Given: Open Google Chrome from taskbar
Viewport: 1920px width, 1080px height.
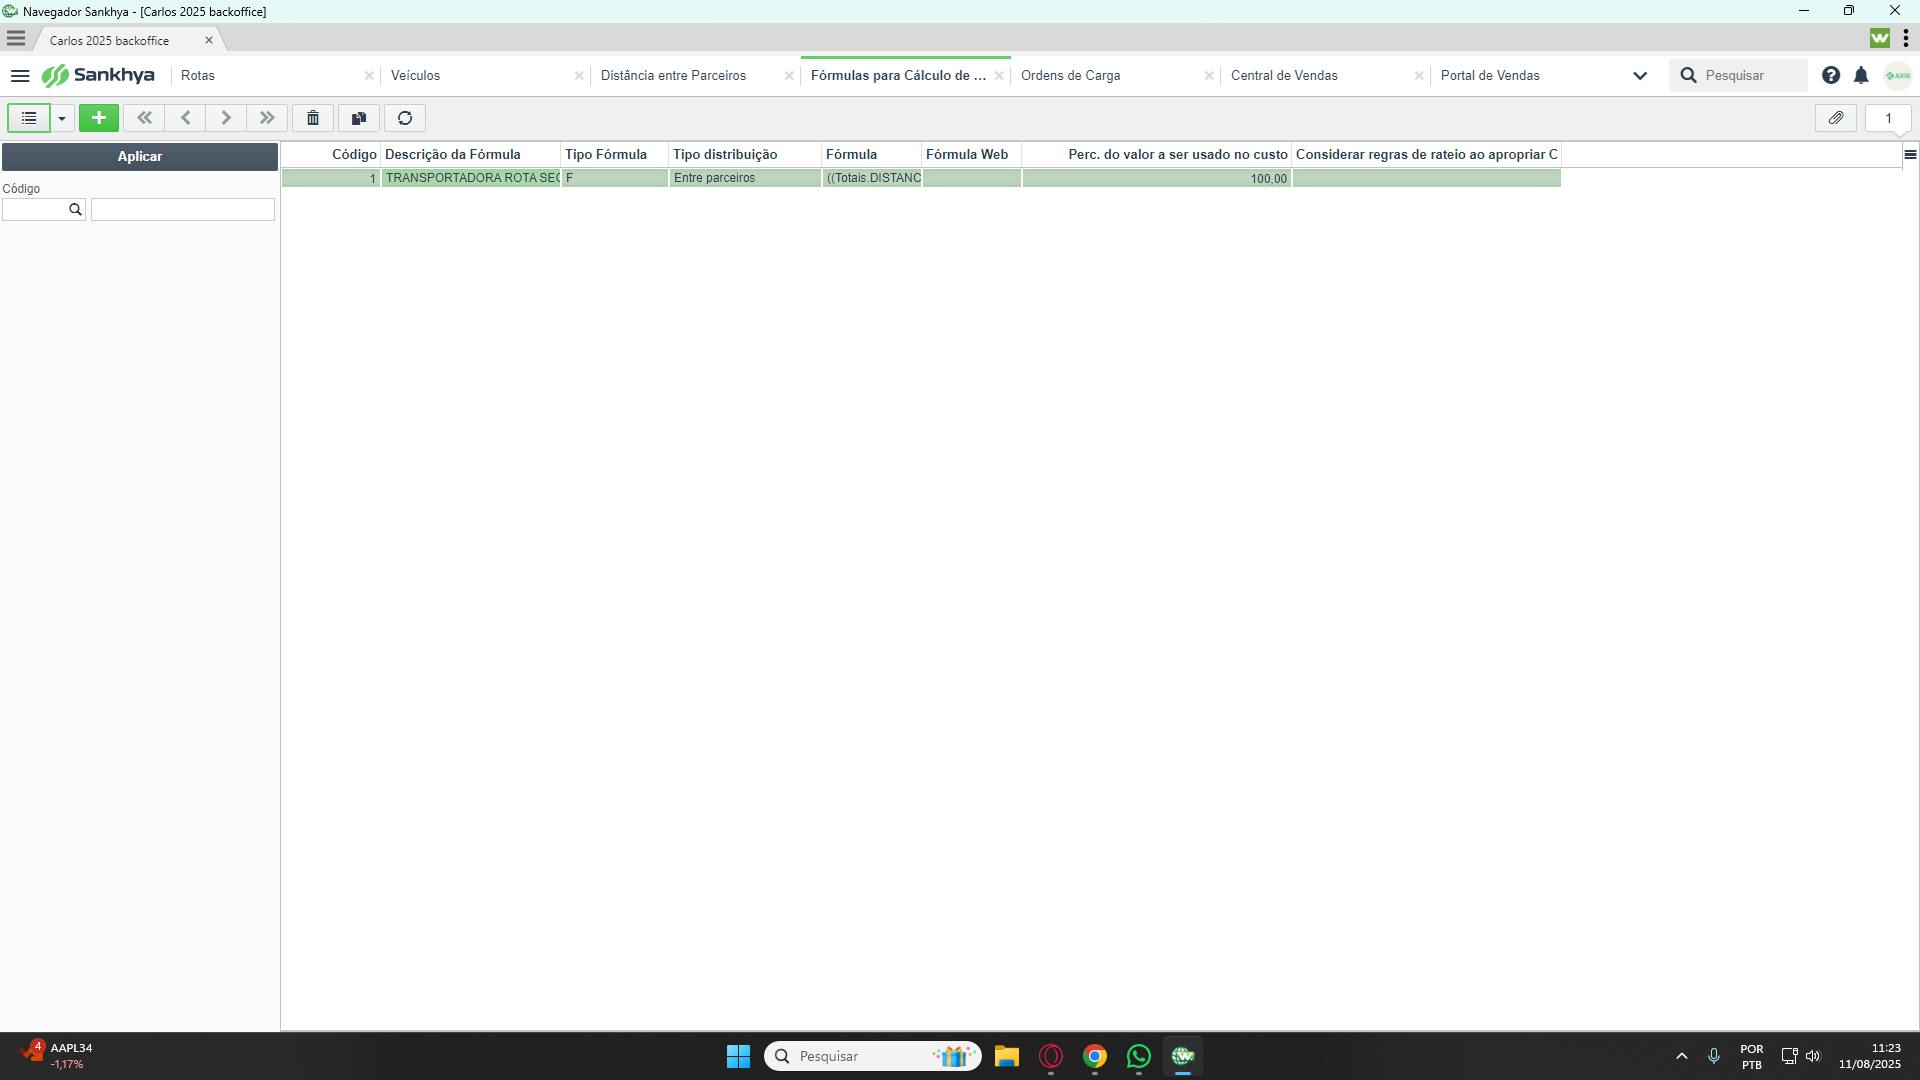Looking at the screenshot, I should [x=1094, y=1057].
